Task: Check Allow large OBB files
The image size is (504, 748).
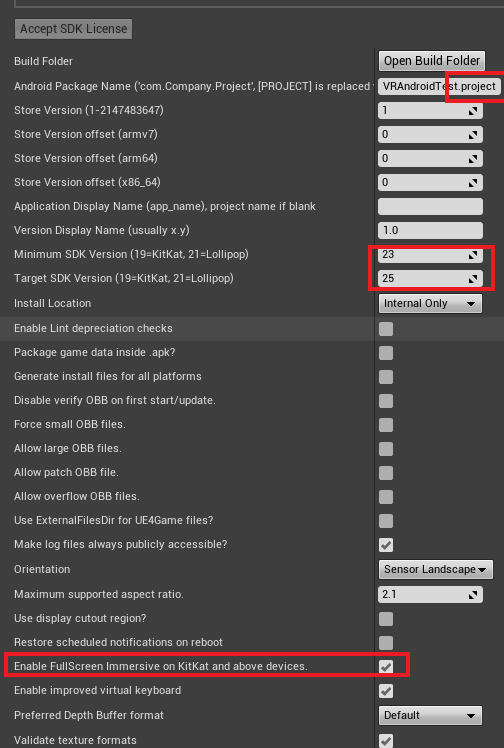Action: coord(386,449)
